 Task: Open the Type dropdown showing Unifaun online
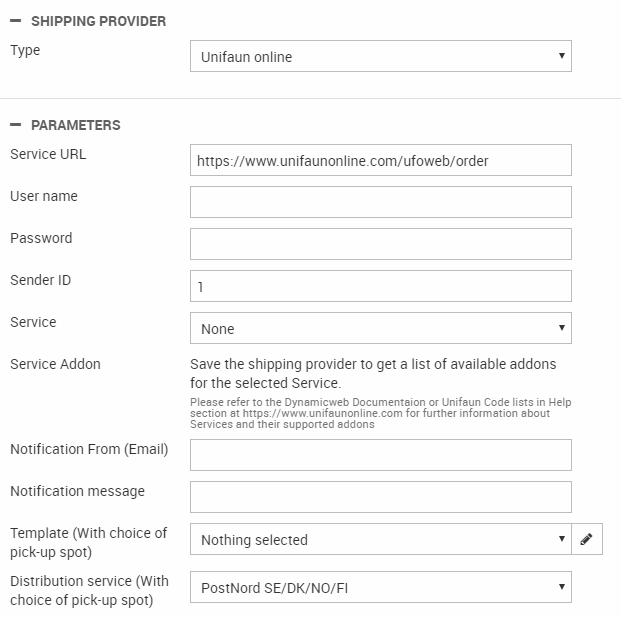pos(380,57)
